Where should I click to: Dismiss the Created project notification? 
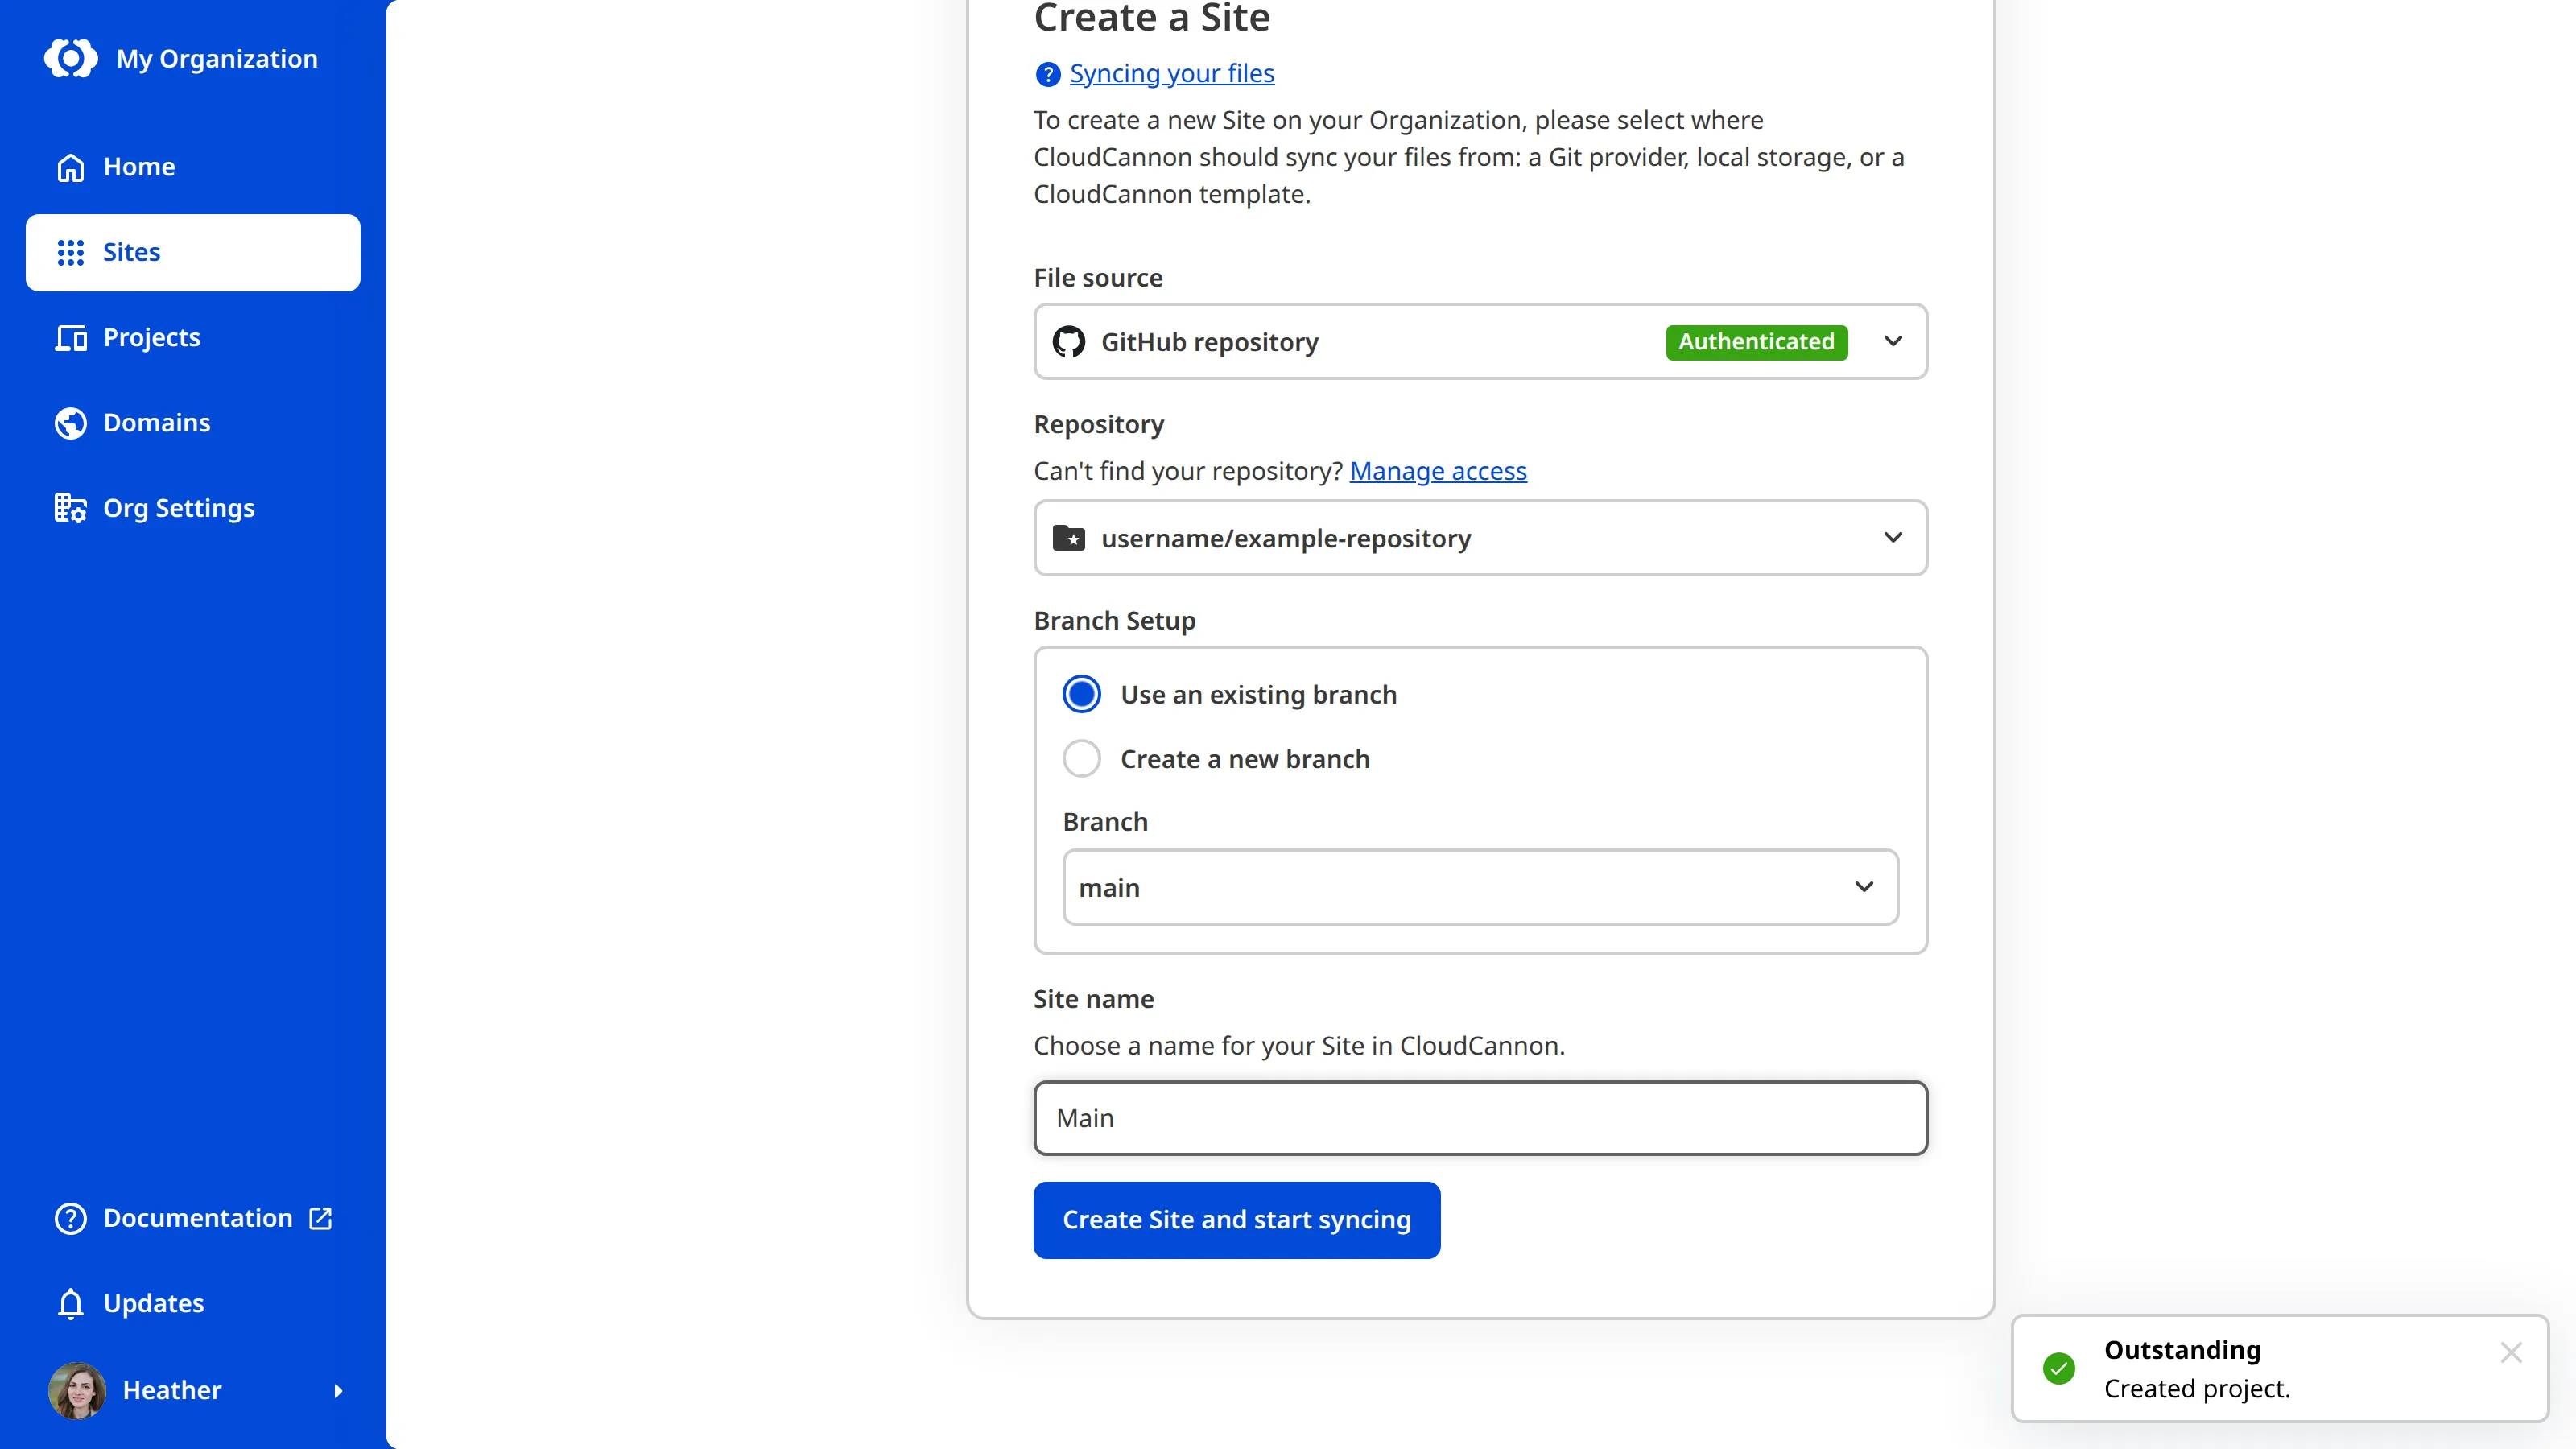coord(2511,1352)
